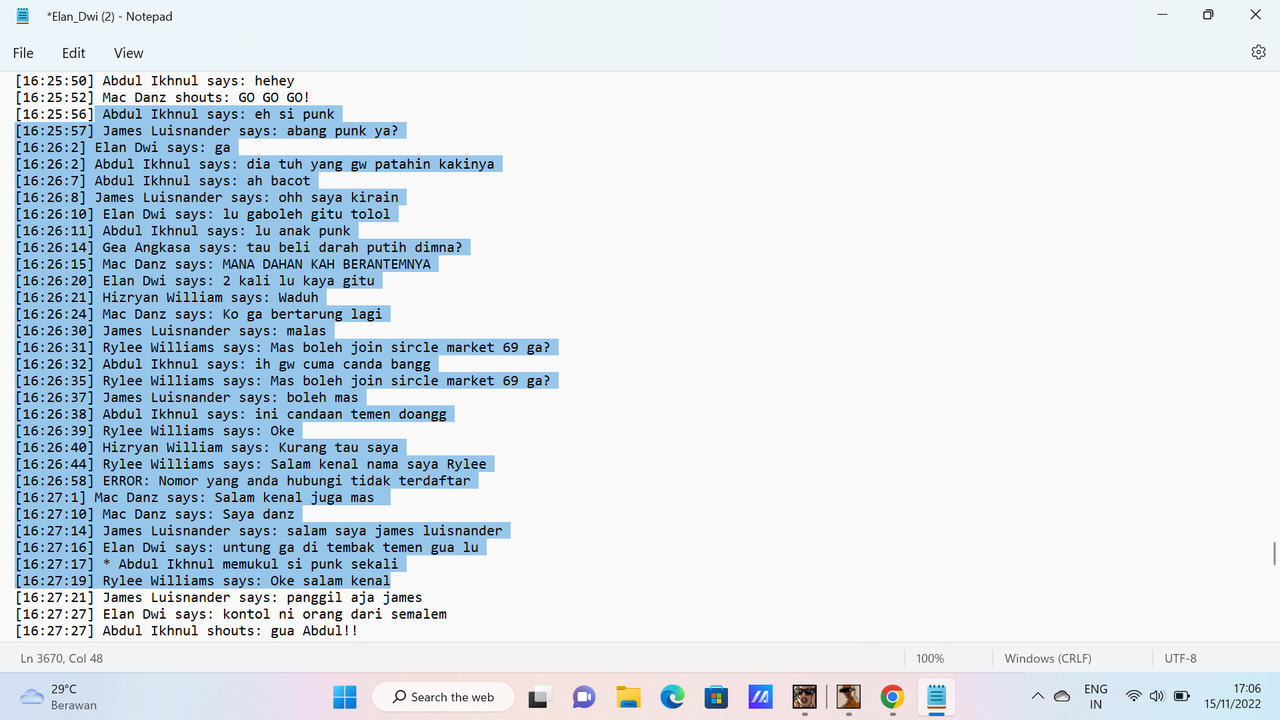Click the line 'Abdul Ikhnul says: eh si punk'
The height and width of the screenshot is (720, 1280).
click(x=175, y=114)
